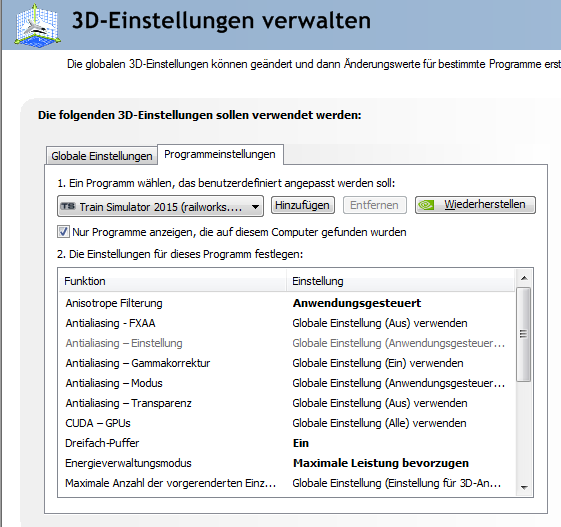Click the 3D settings cube header icon
The image size is (561, 527).
click(x=37, y=25)
